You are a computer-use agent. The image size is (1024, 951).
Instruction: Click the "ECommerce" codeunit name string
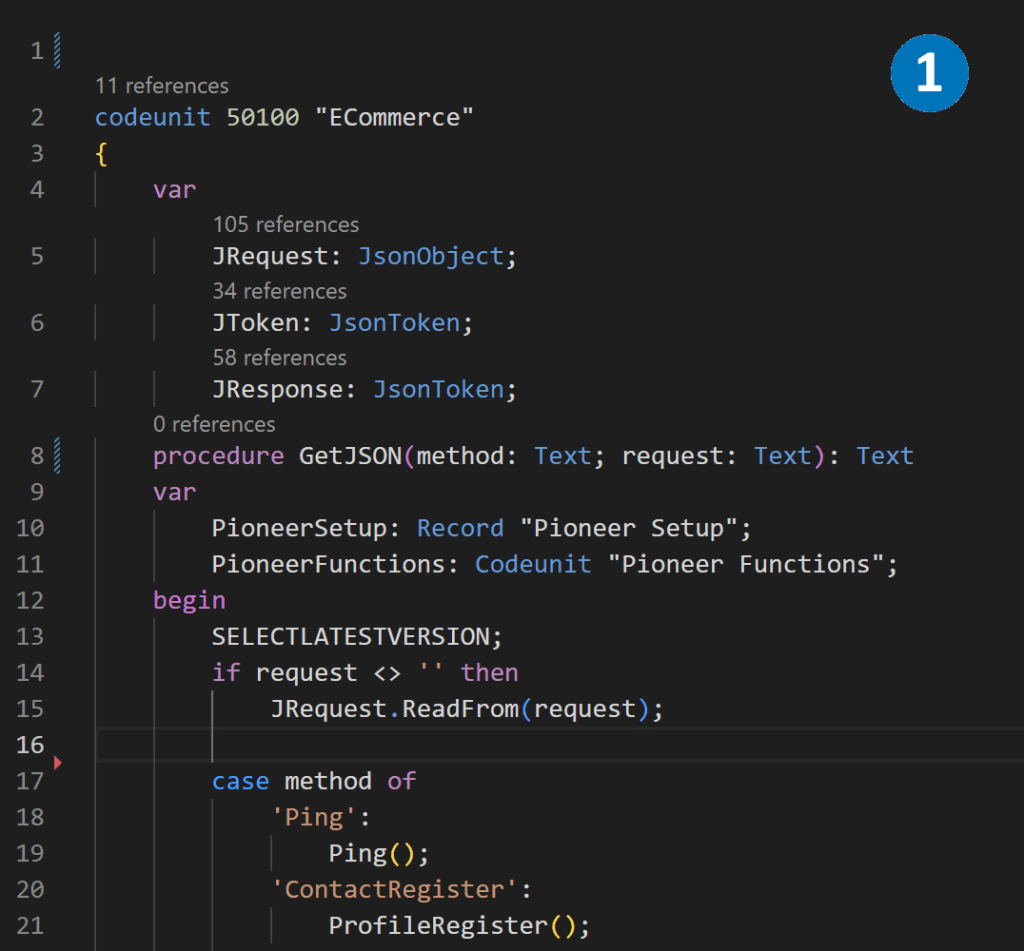(394, 118)
